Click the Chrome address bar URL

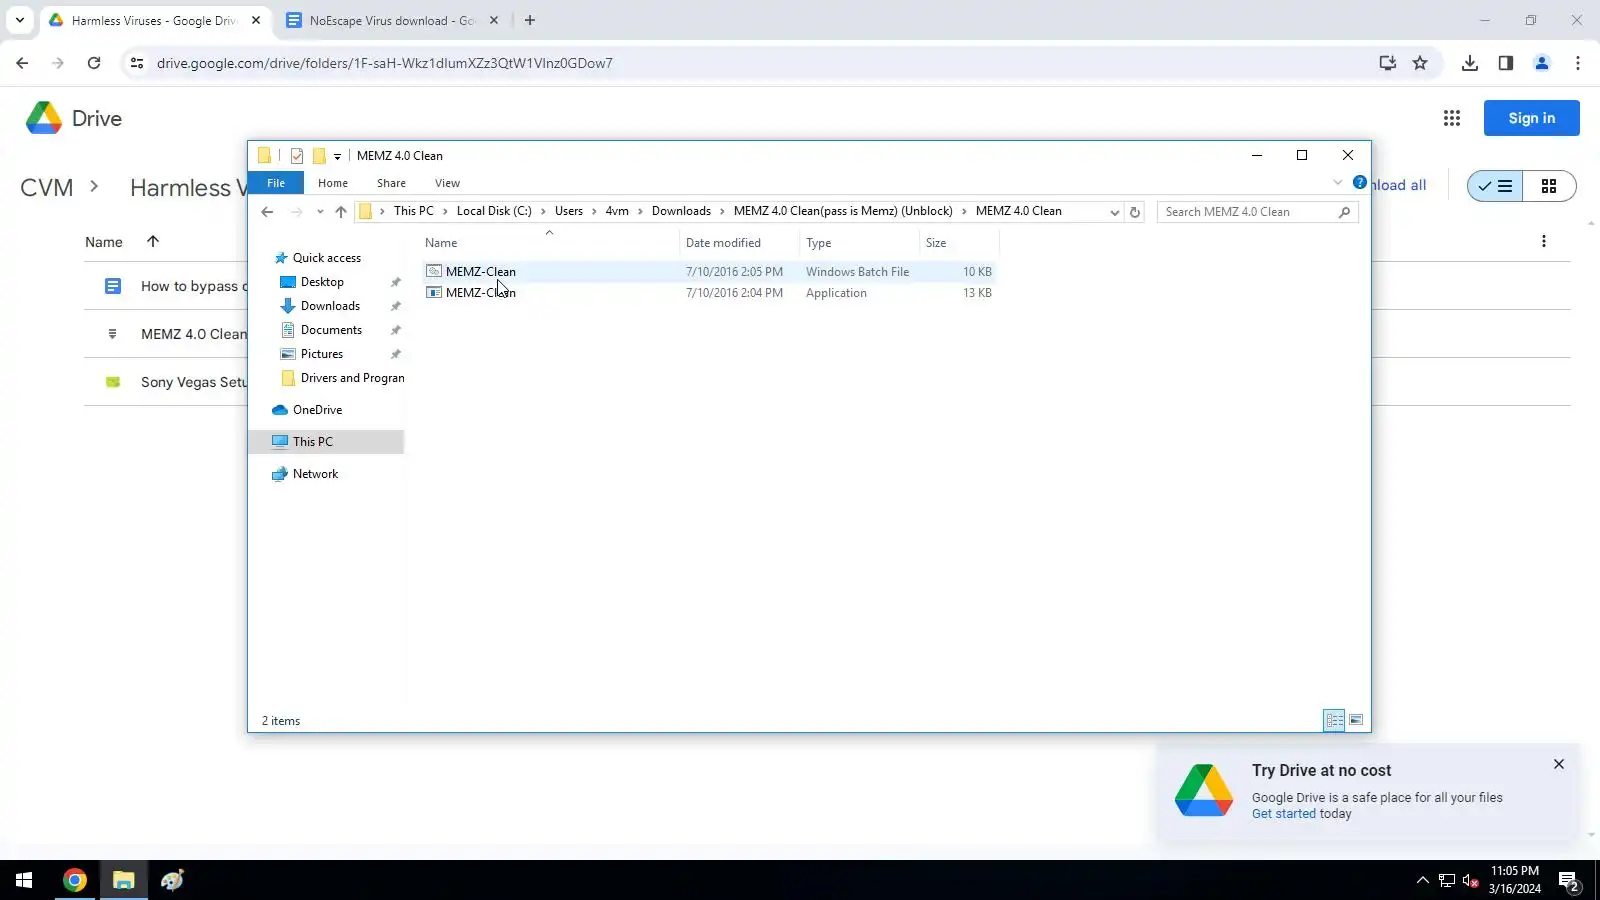[385, 63]
